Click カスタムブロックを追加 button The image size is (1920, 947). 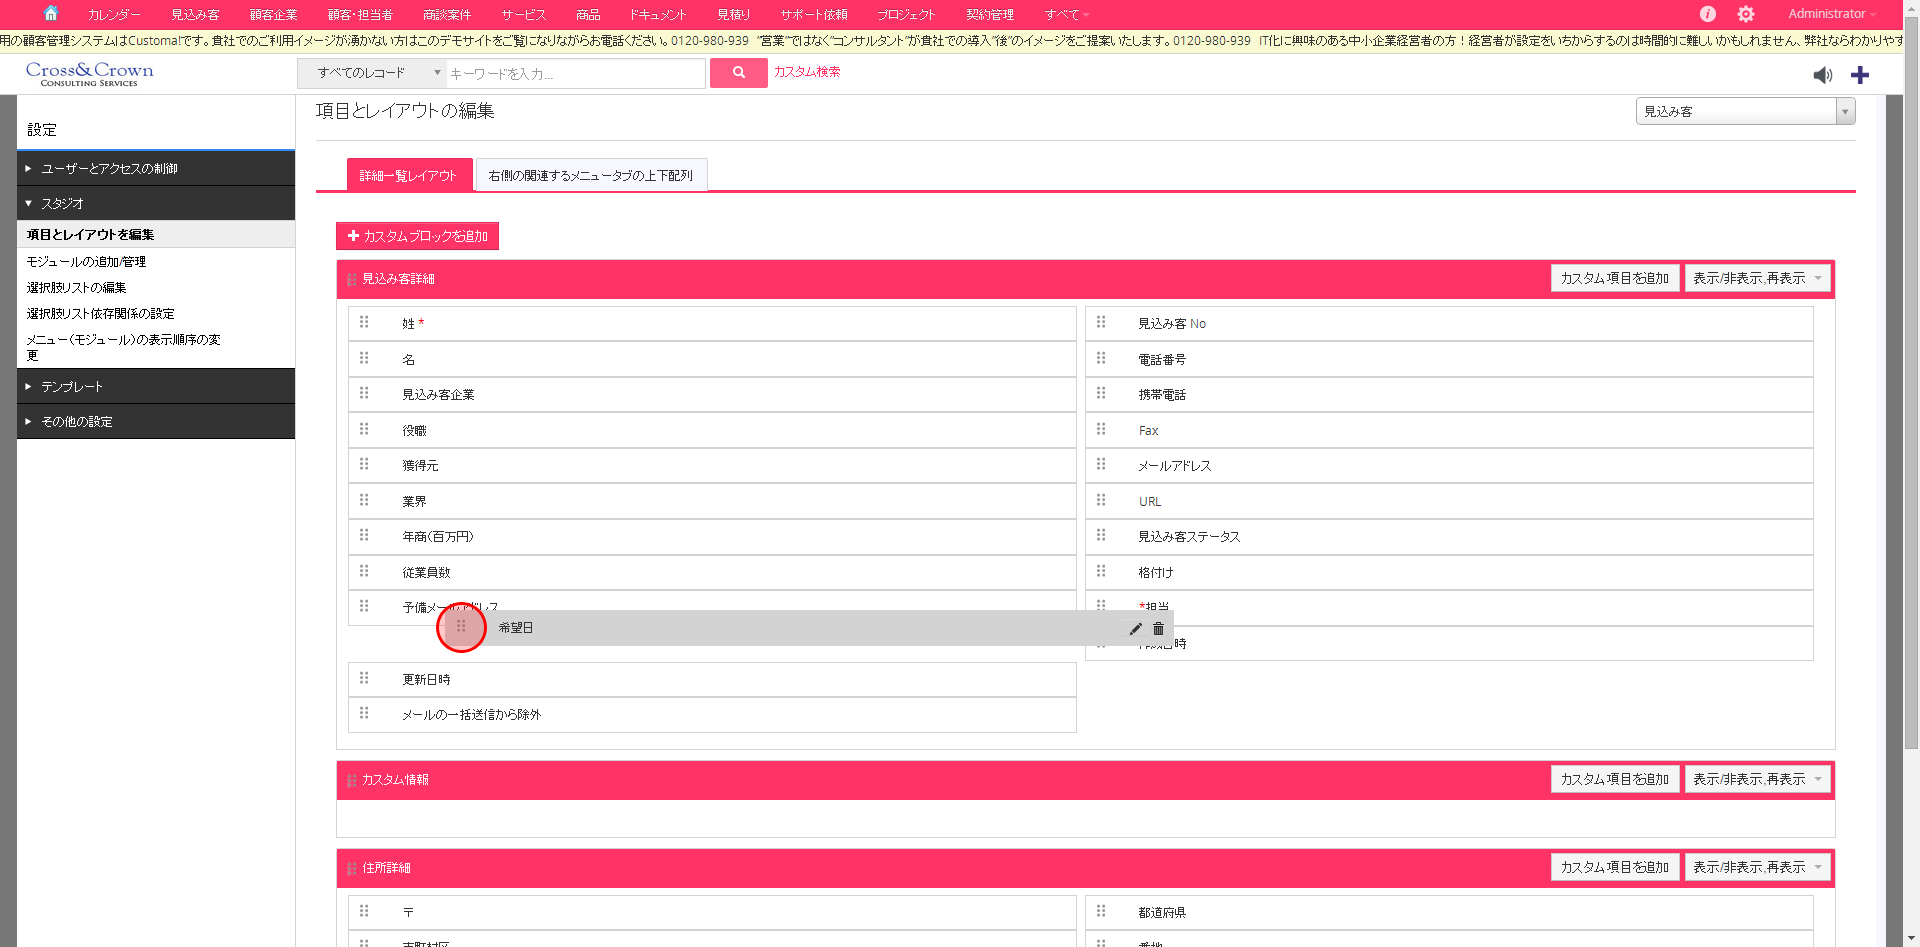417,236
